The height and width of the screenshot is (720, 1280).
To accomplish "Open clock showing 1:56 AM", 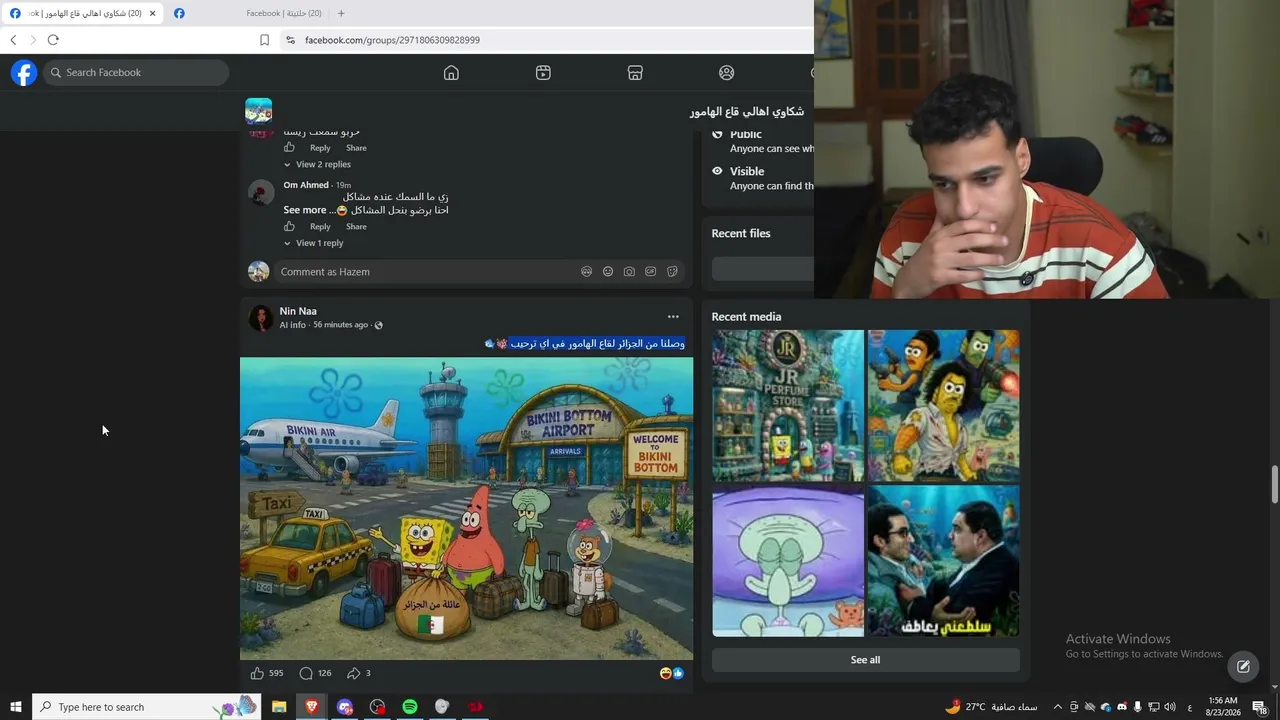I will tap(1223, 707).
